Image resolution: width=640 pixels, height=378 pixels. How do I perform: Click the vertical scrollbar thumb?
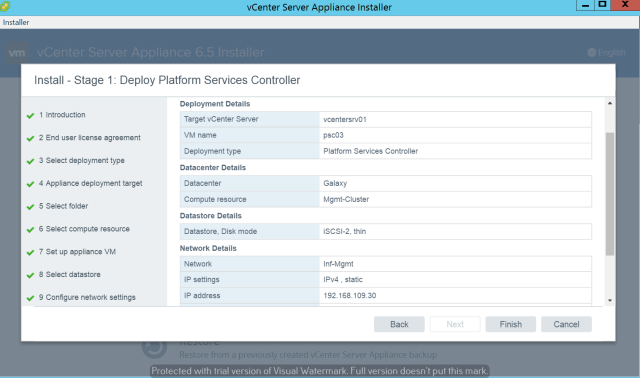coord(610,194)
